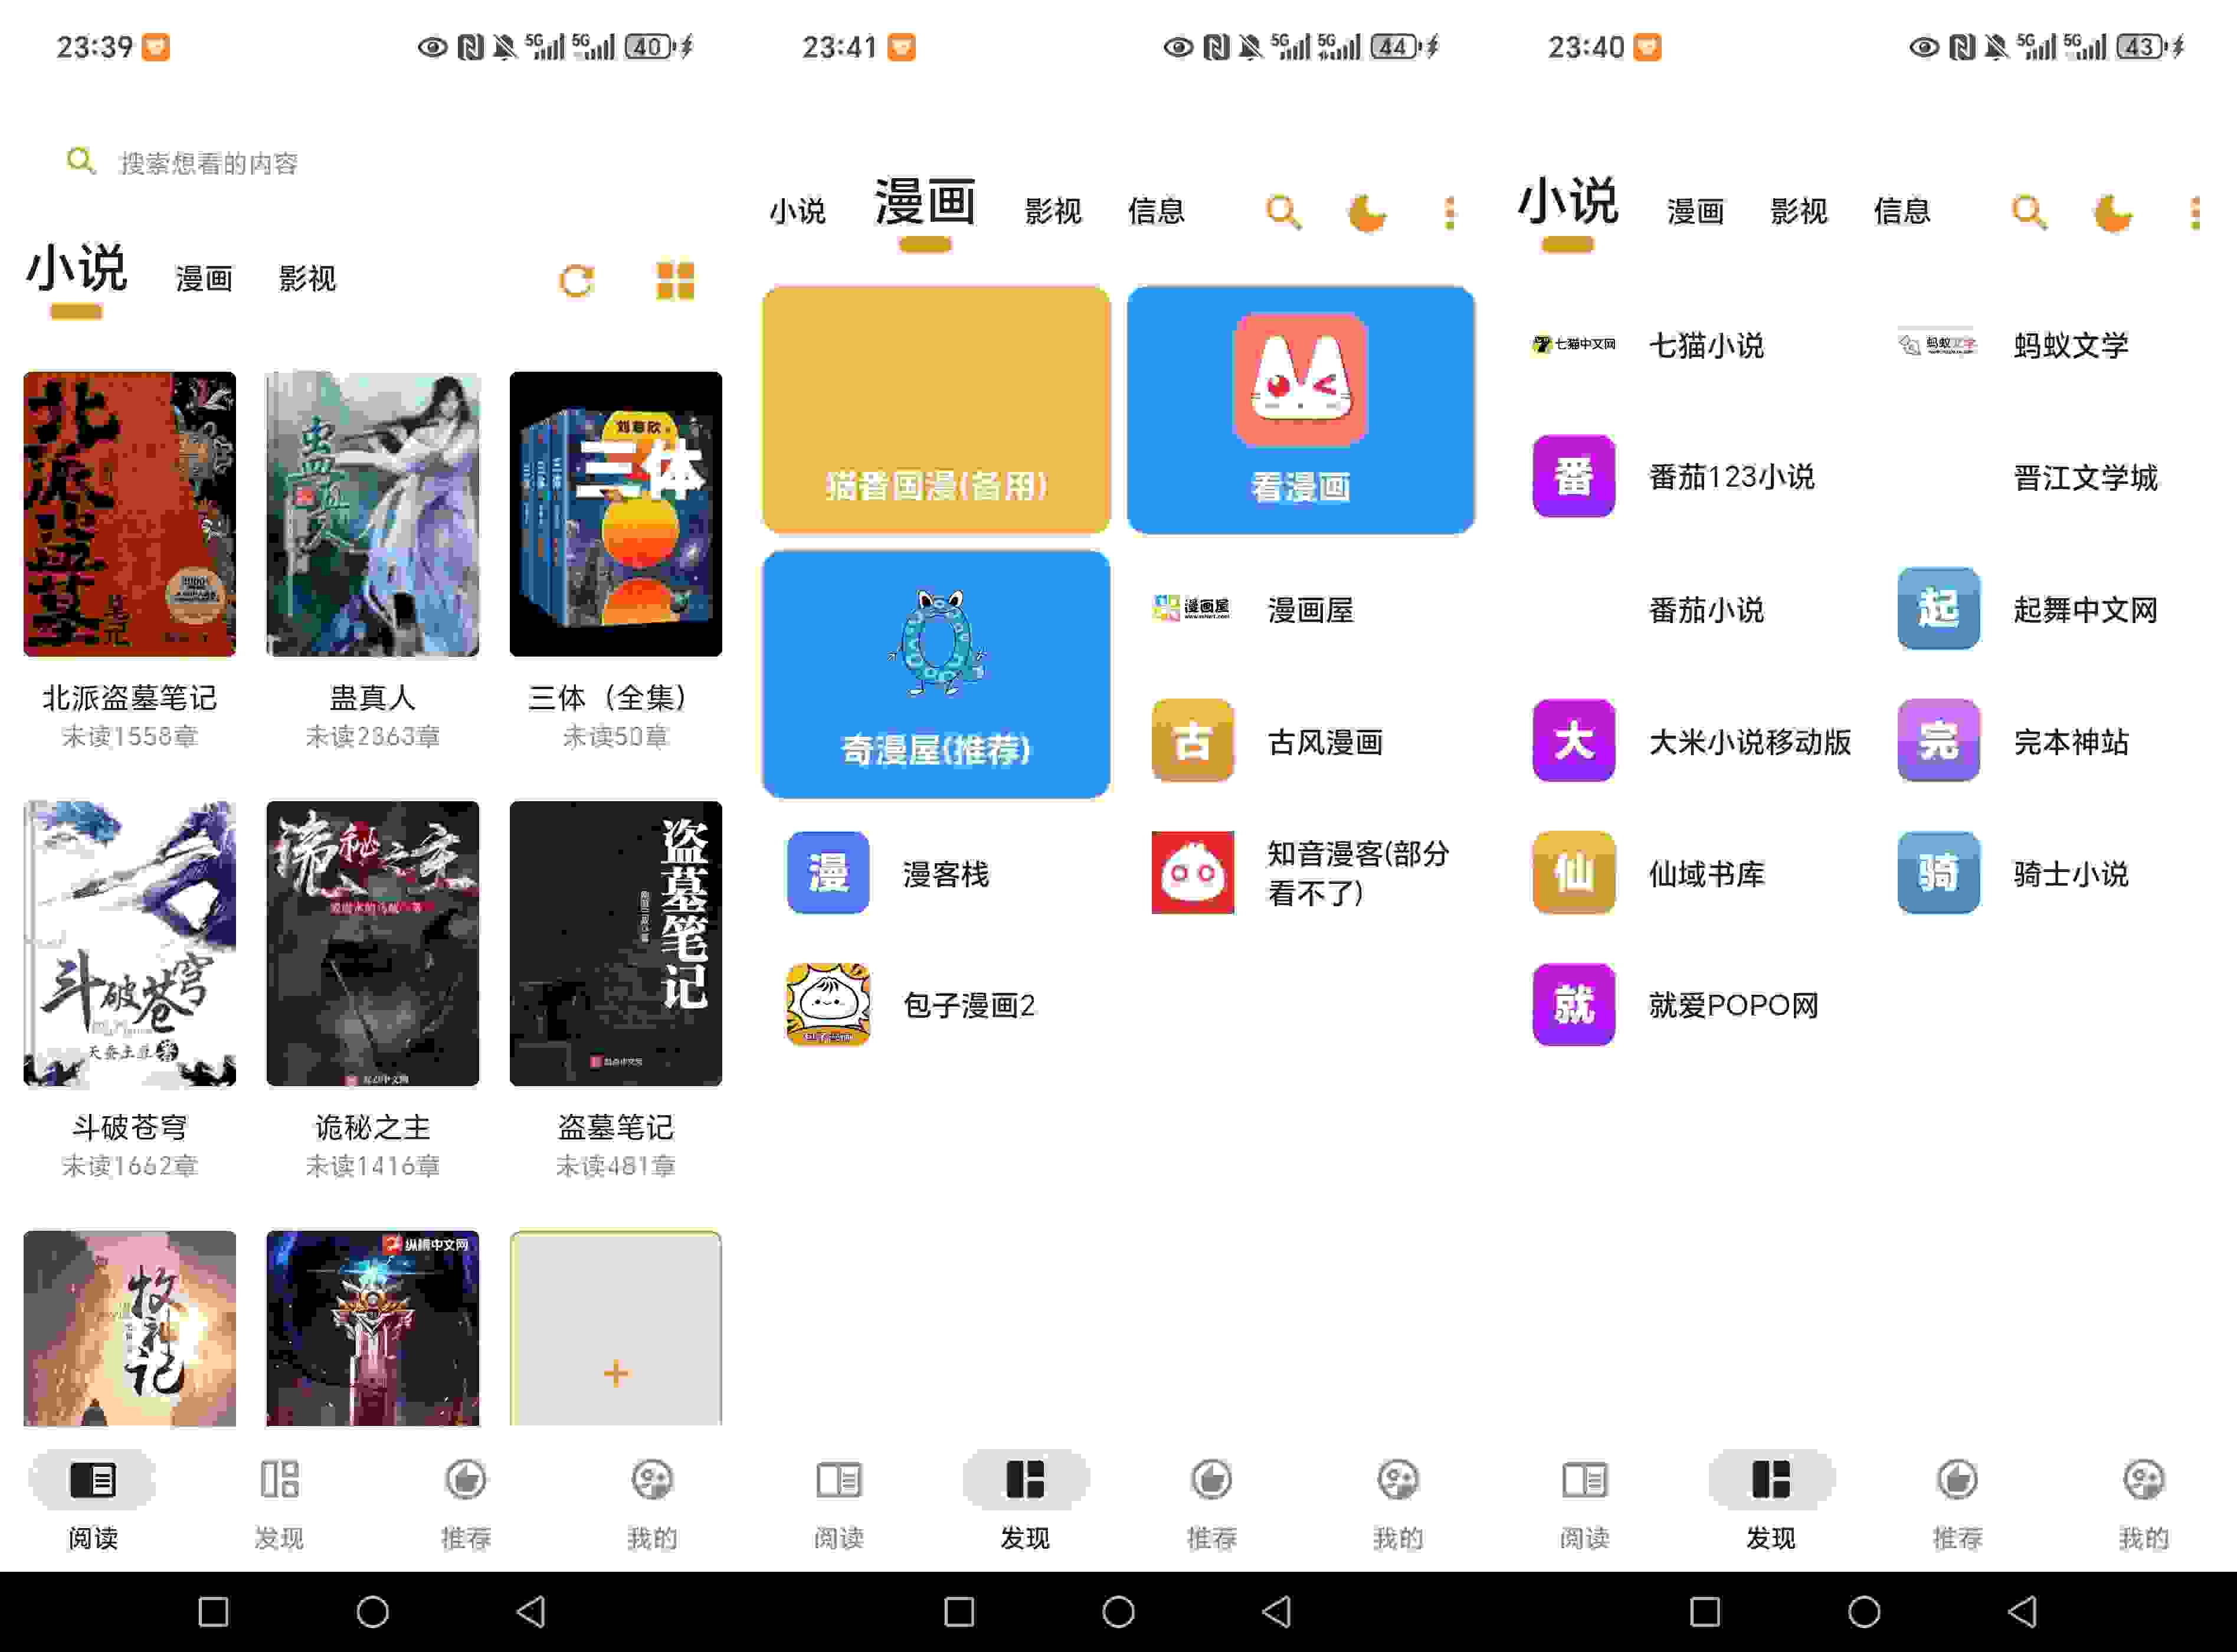Open the 完本神站 source icon
Image resolution: width=2237 pixels, height=1652 pixels.
[1938, 741]
